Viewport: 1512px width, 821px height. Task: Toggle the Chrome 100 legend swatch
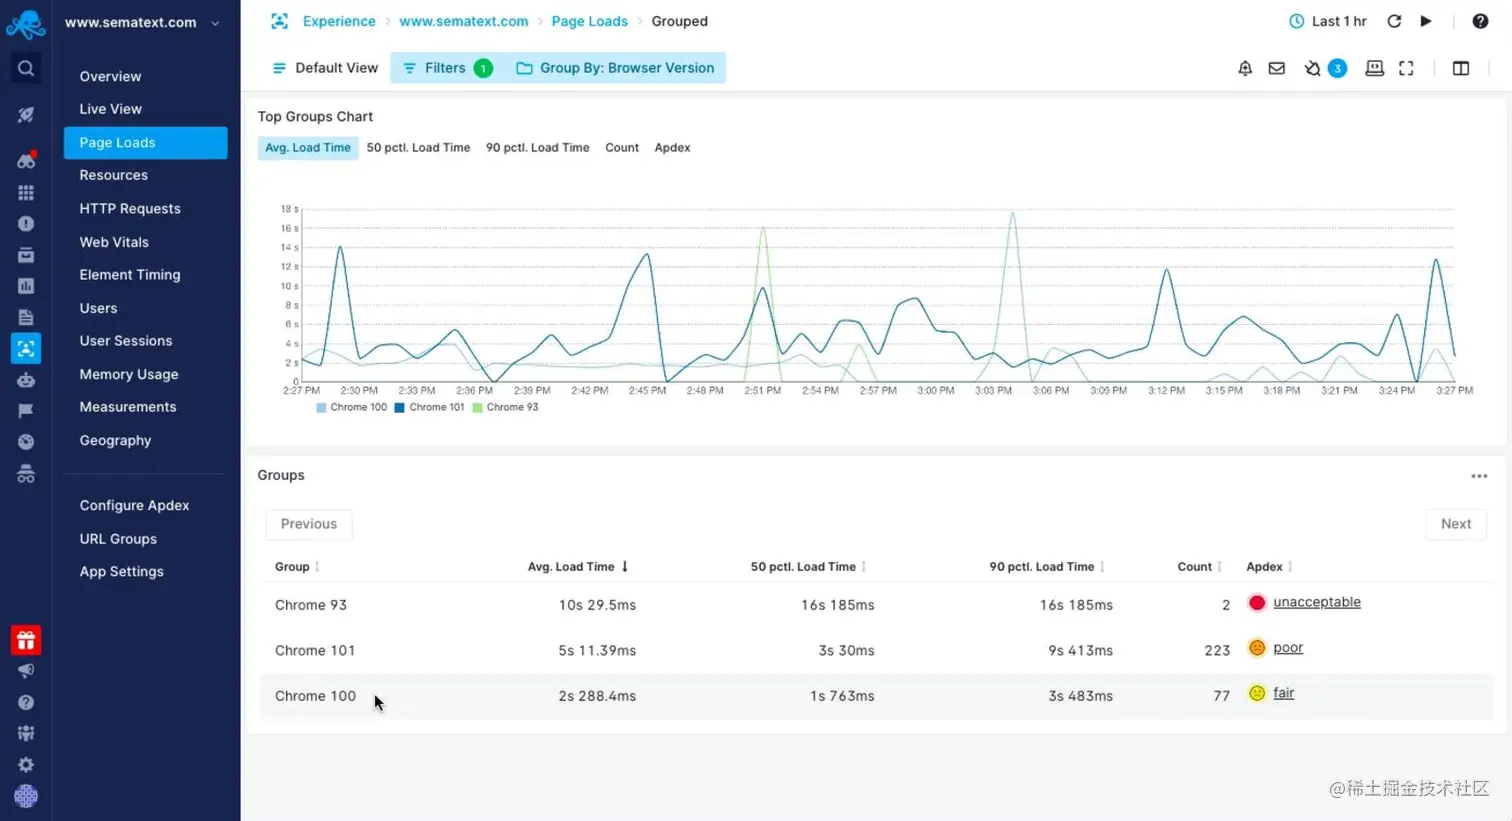coord(321,408)
